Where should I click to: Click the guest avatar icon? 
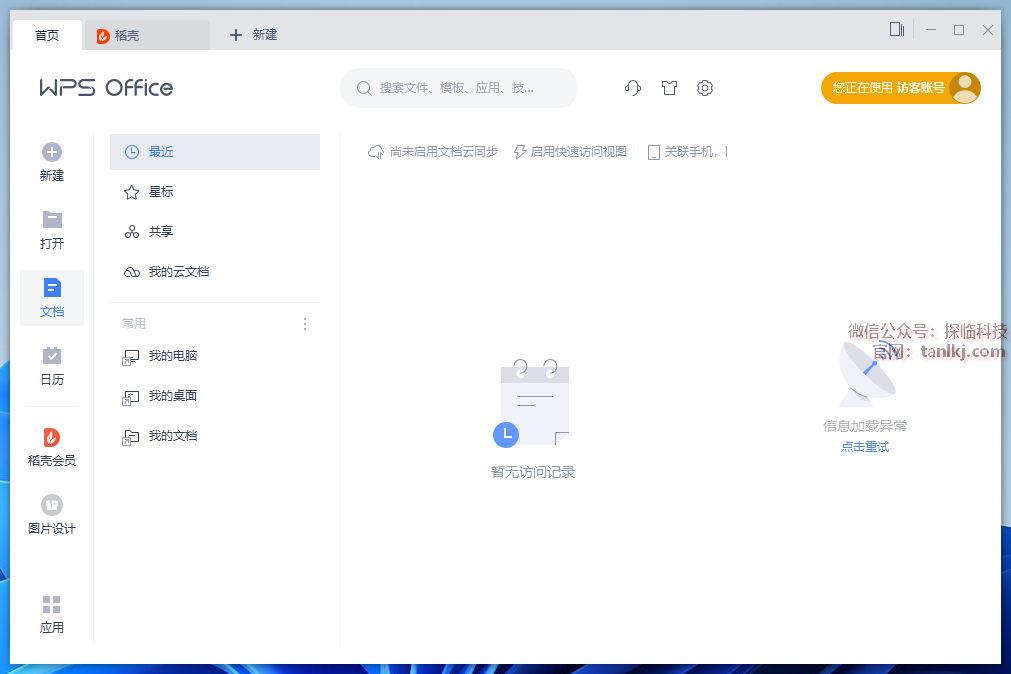tap(965, 88)
